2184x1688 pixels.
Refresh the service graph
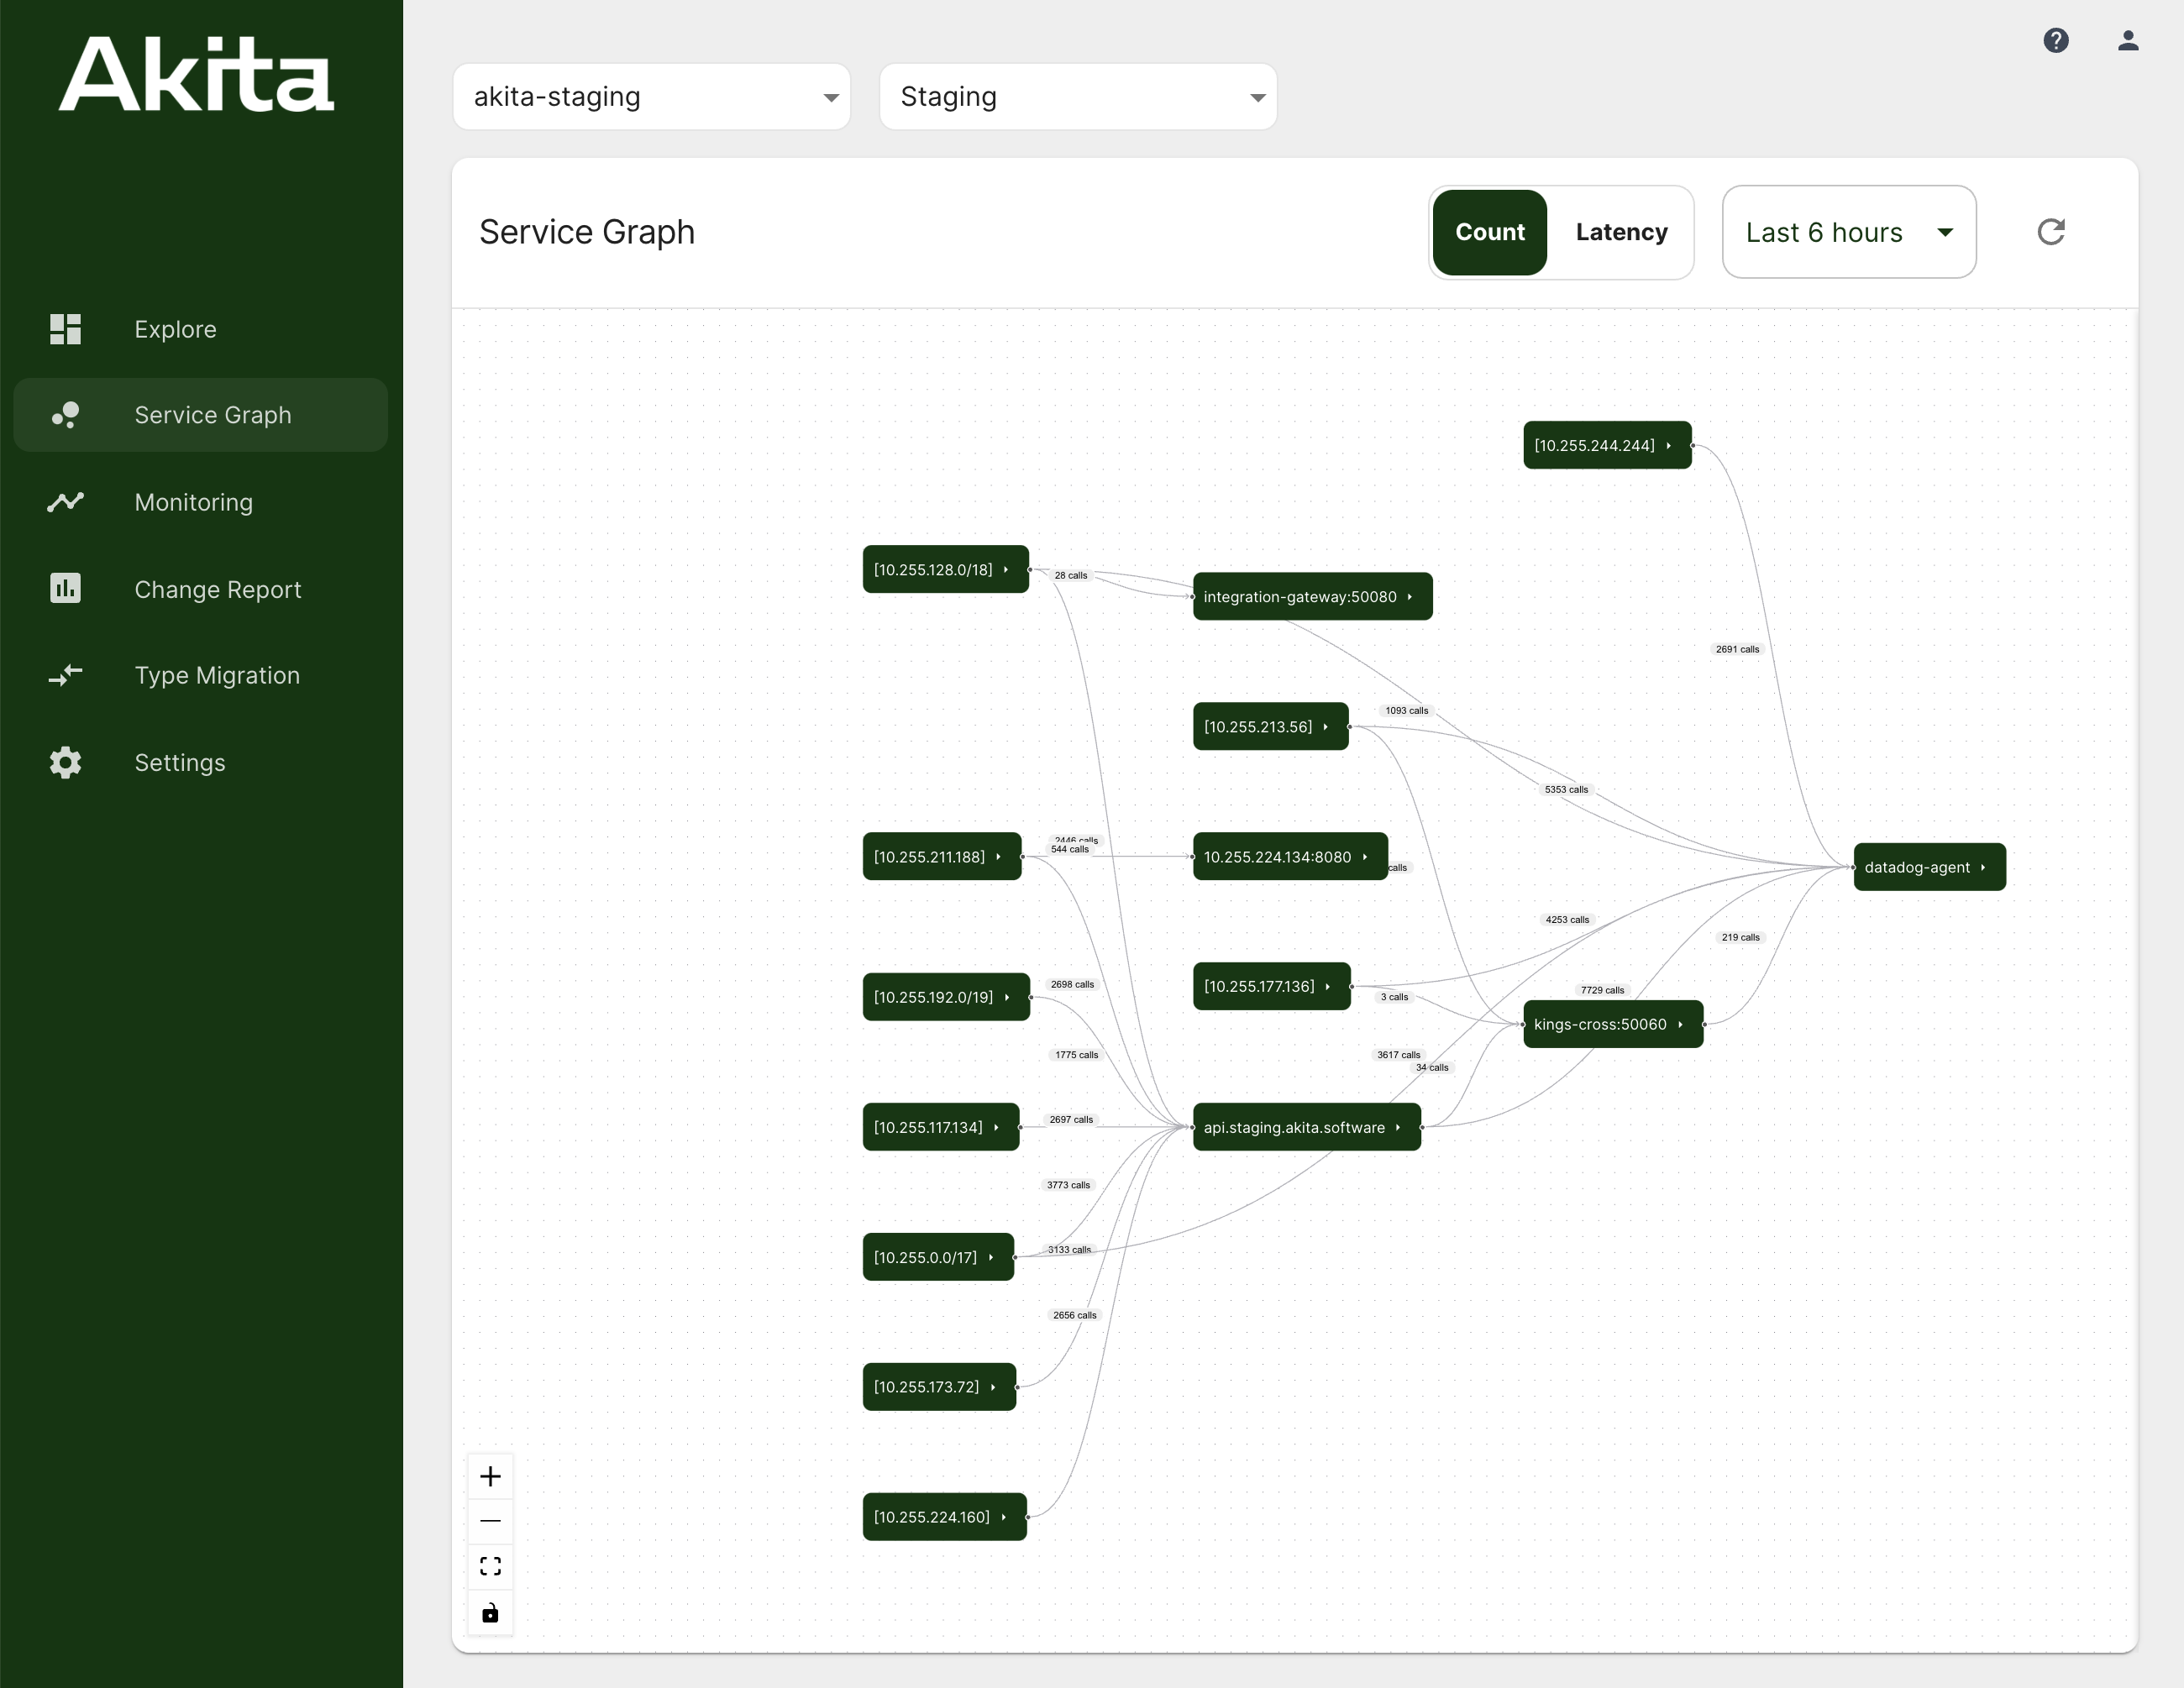[2050, 232]
